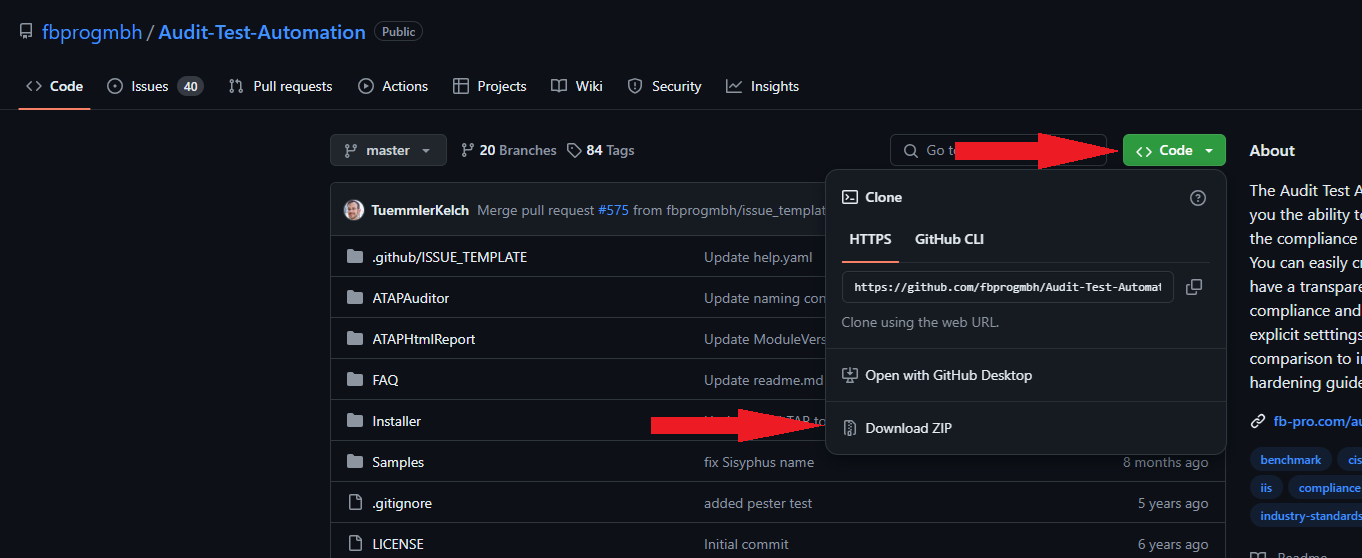Open the fbprogmbh owner link
The width and height of the screenshot is (1362, 558).
92,32
